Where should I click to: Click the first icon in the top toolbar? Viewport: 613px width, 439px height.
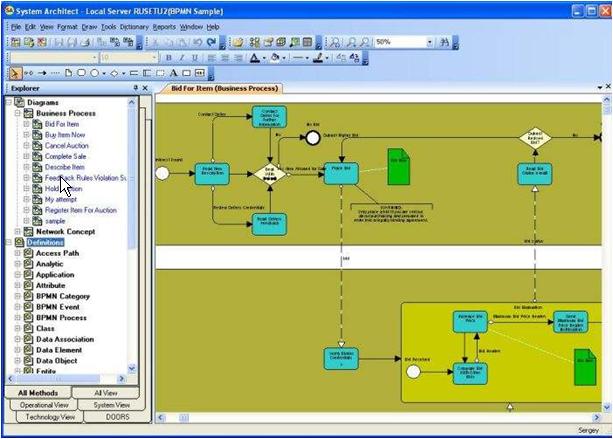point(16,42)
